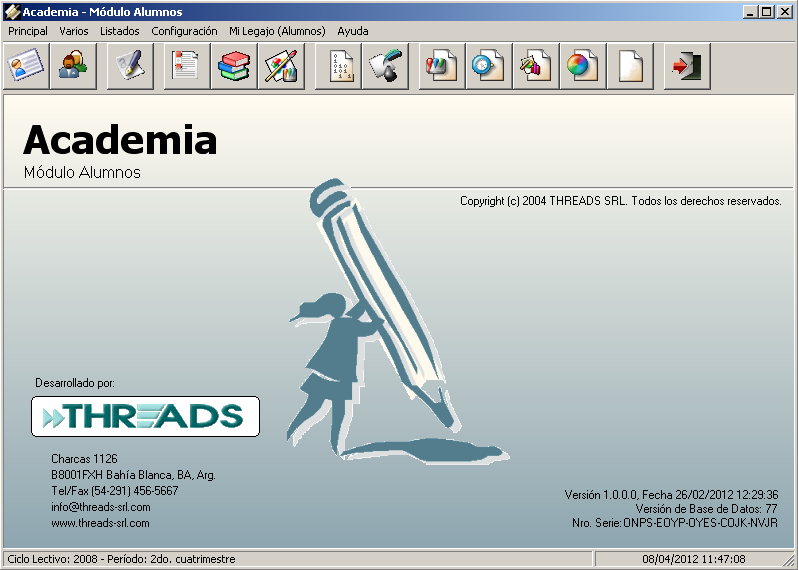Viewport: 798px width, 570px height.
Task: Click the ink feather toolbar icon
Action: pyautogui.click(x=385, y=67)
